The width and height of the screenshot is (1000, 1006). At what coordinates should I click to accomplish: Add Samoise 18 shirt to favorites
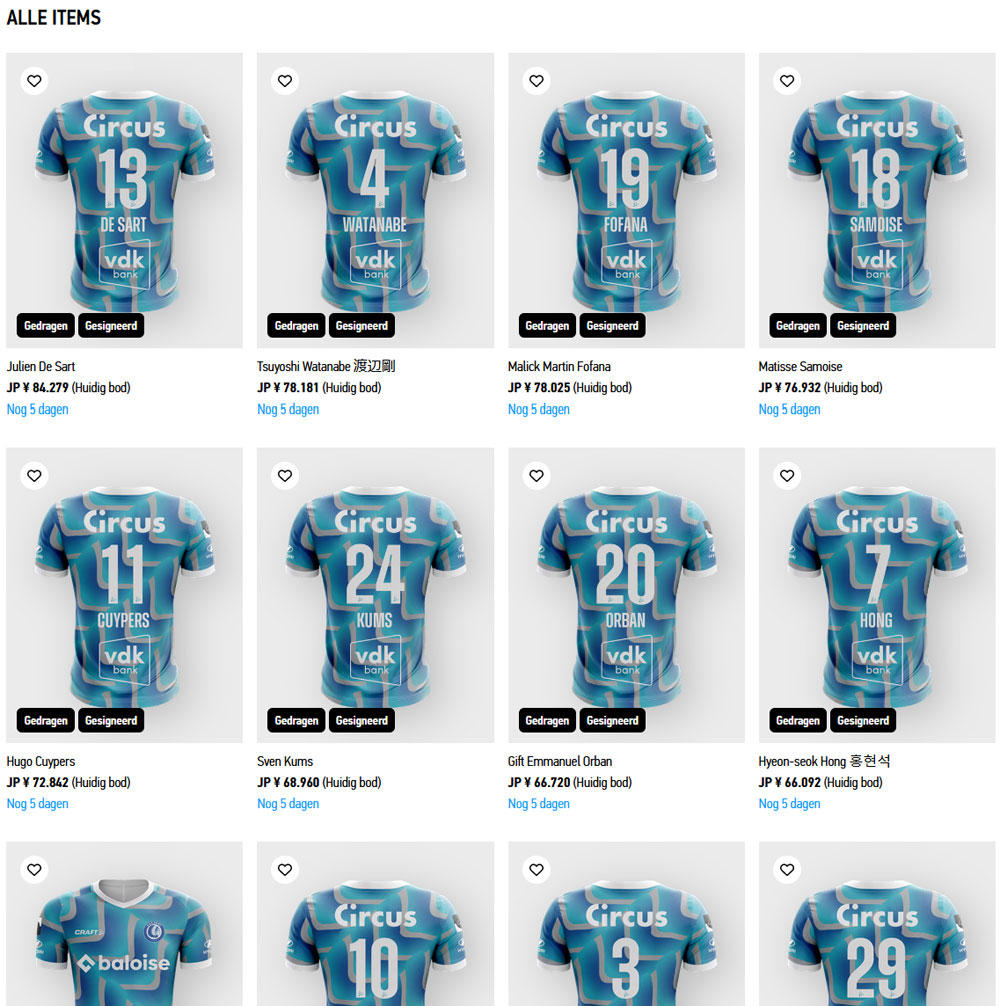tap(787, 81)
